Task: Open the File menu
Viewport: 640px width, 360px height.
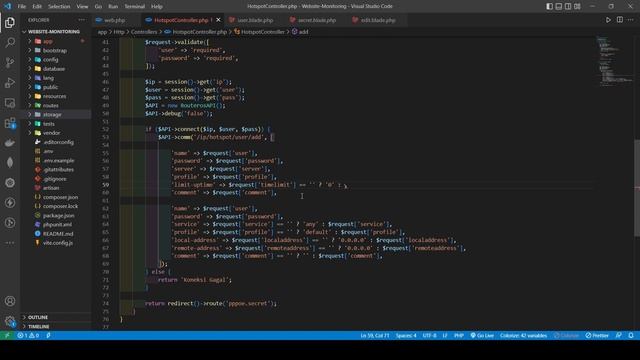Action: pyautogui.click(x=22, y=7)
